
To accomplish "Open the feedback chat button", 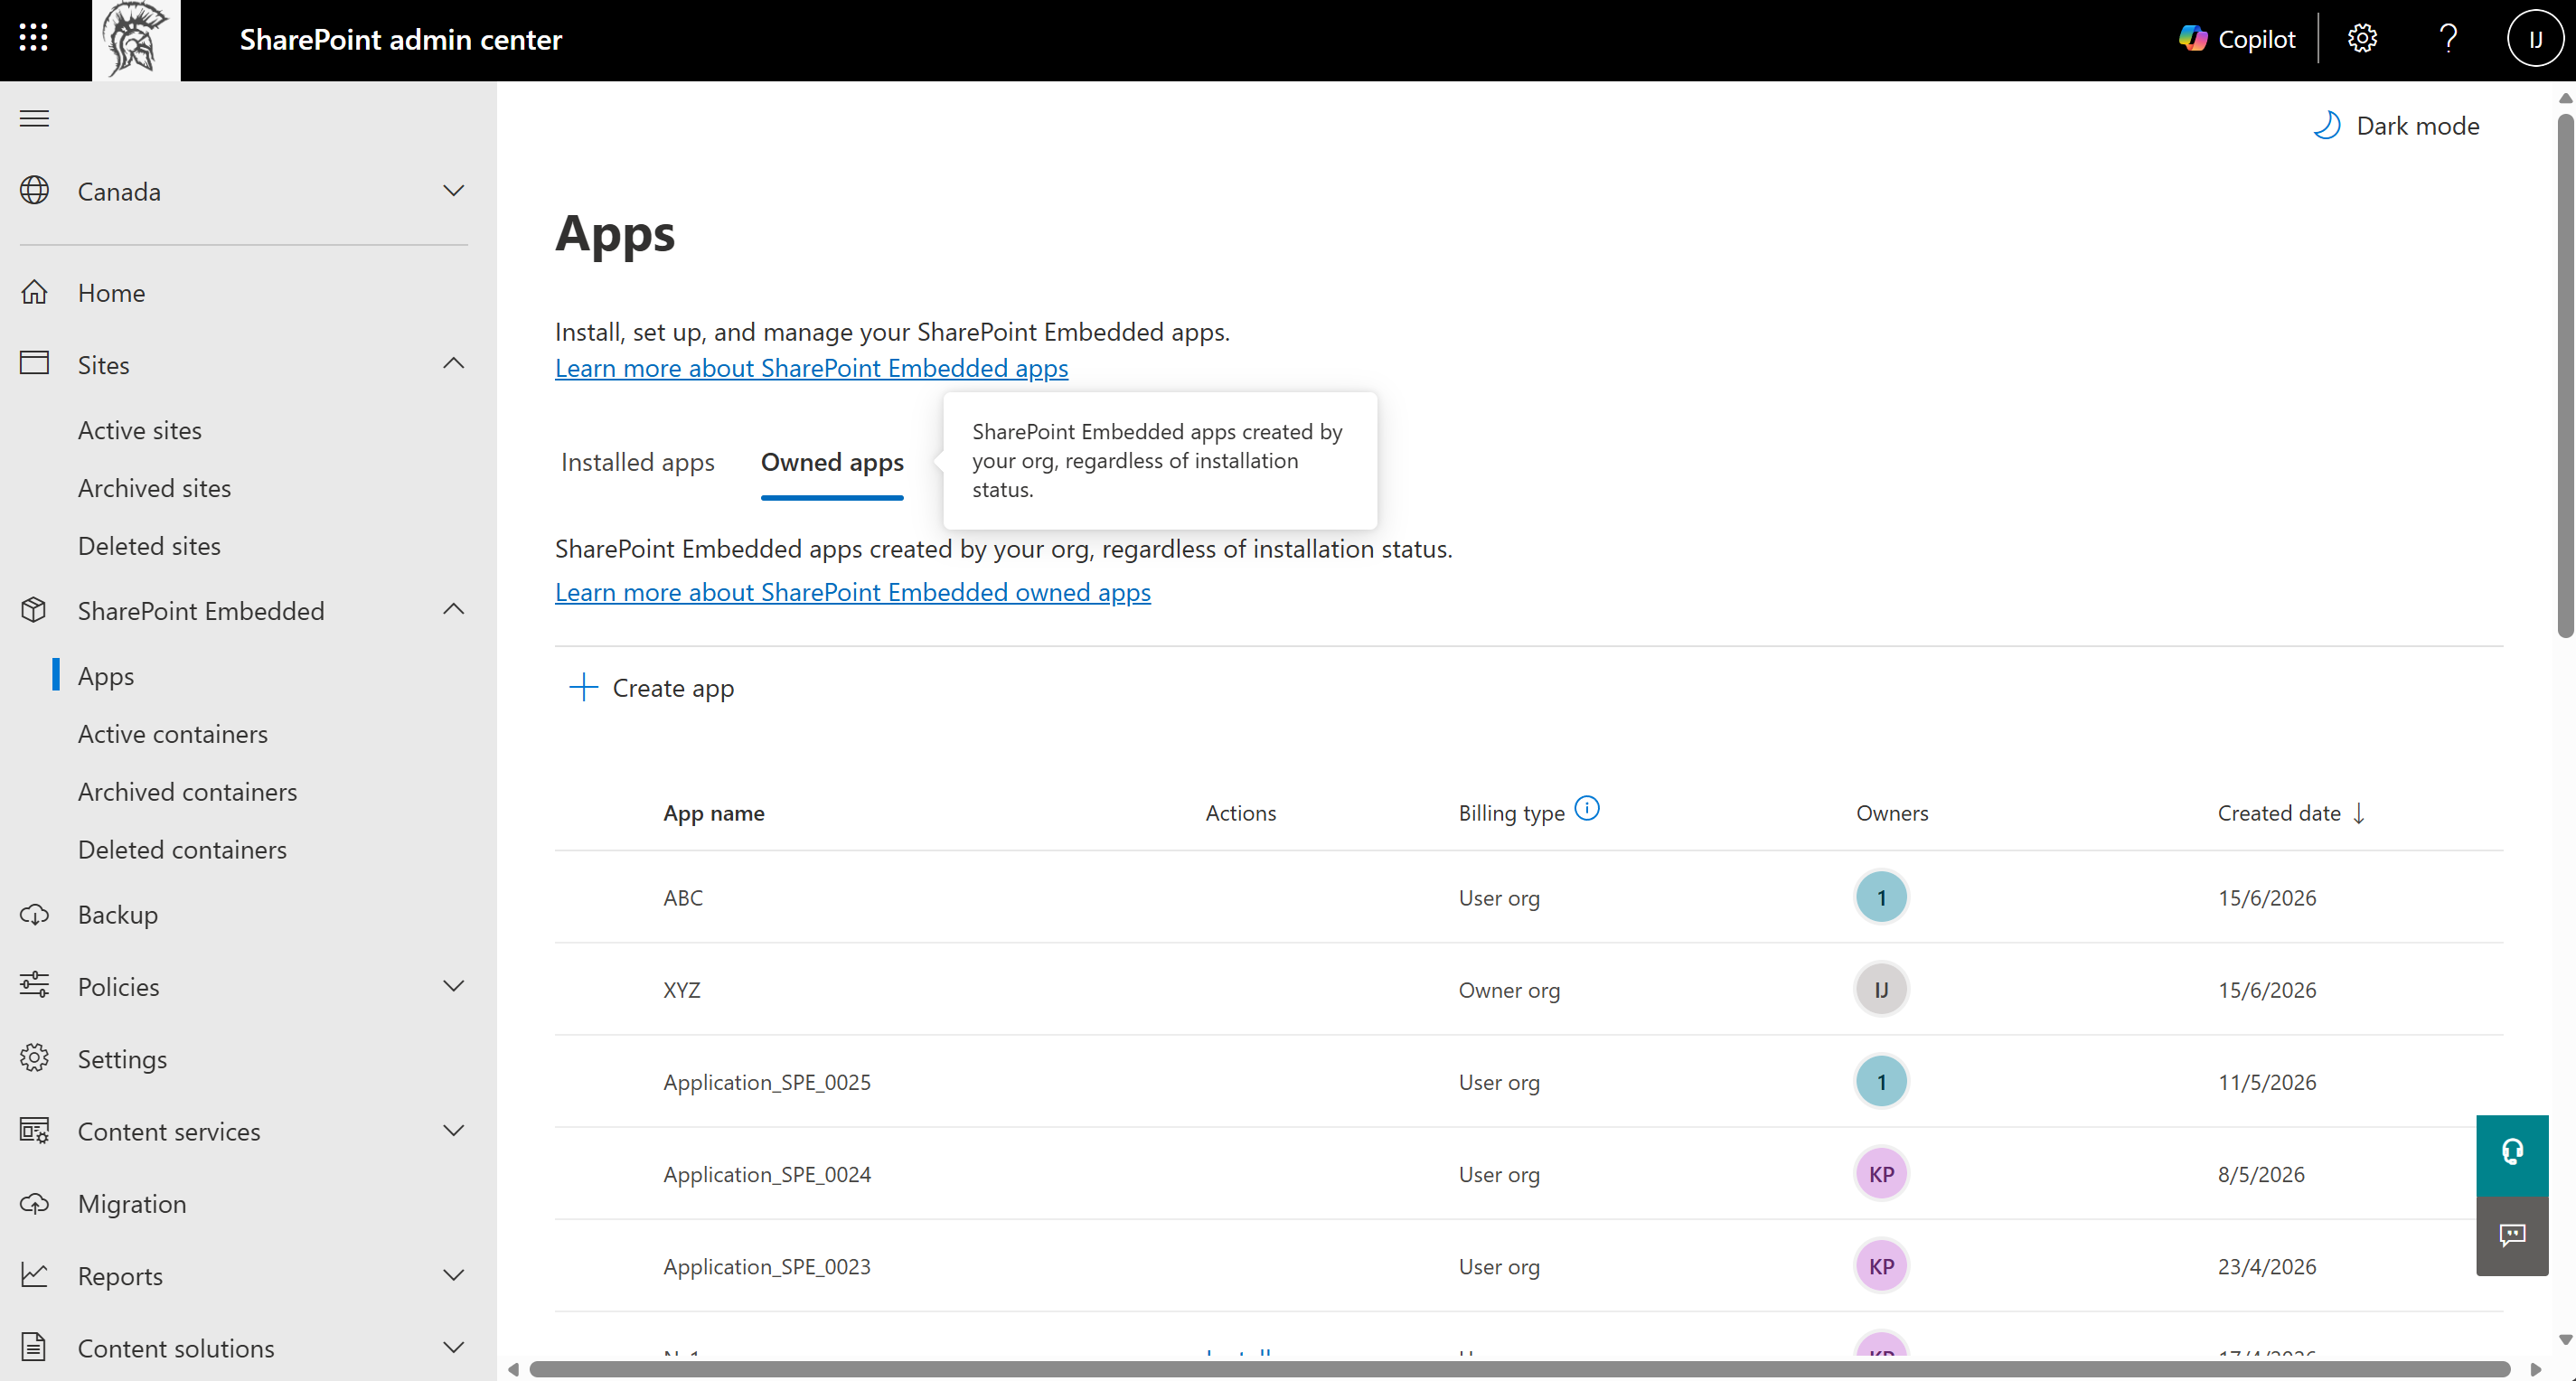I will [2512, 1235].
